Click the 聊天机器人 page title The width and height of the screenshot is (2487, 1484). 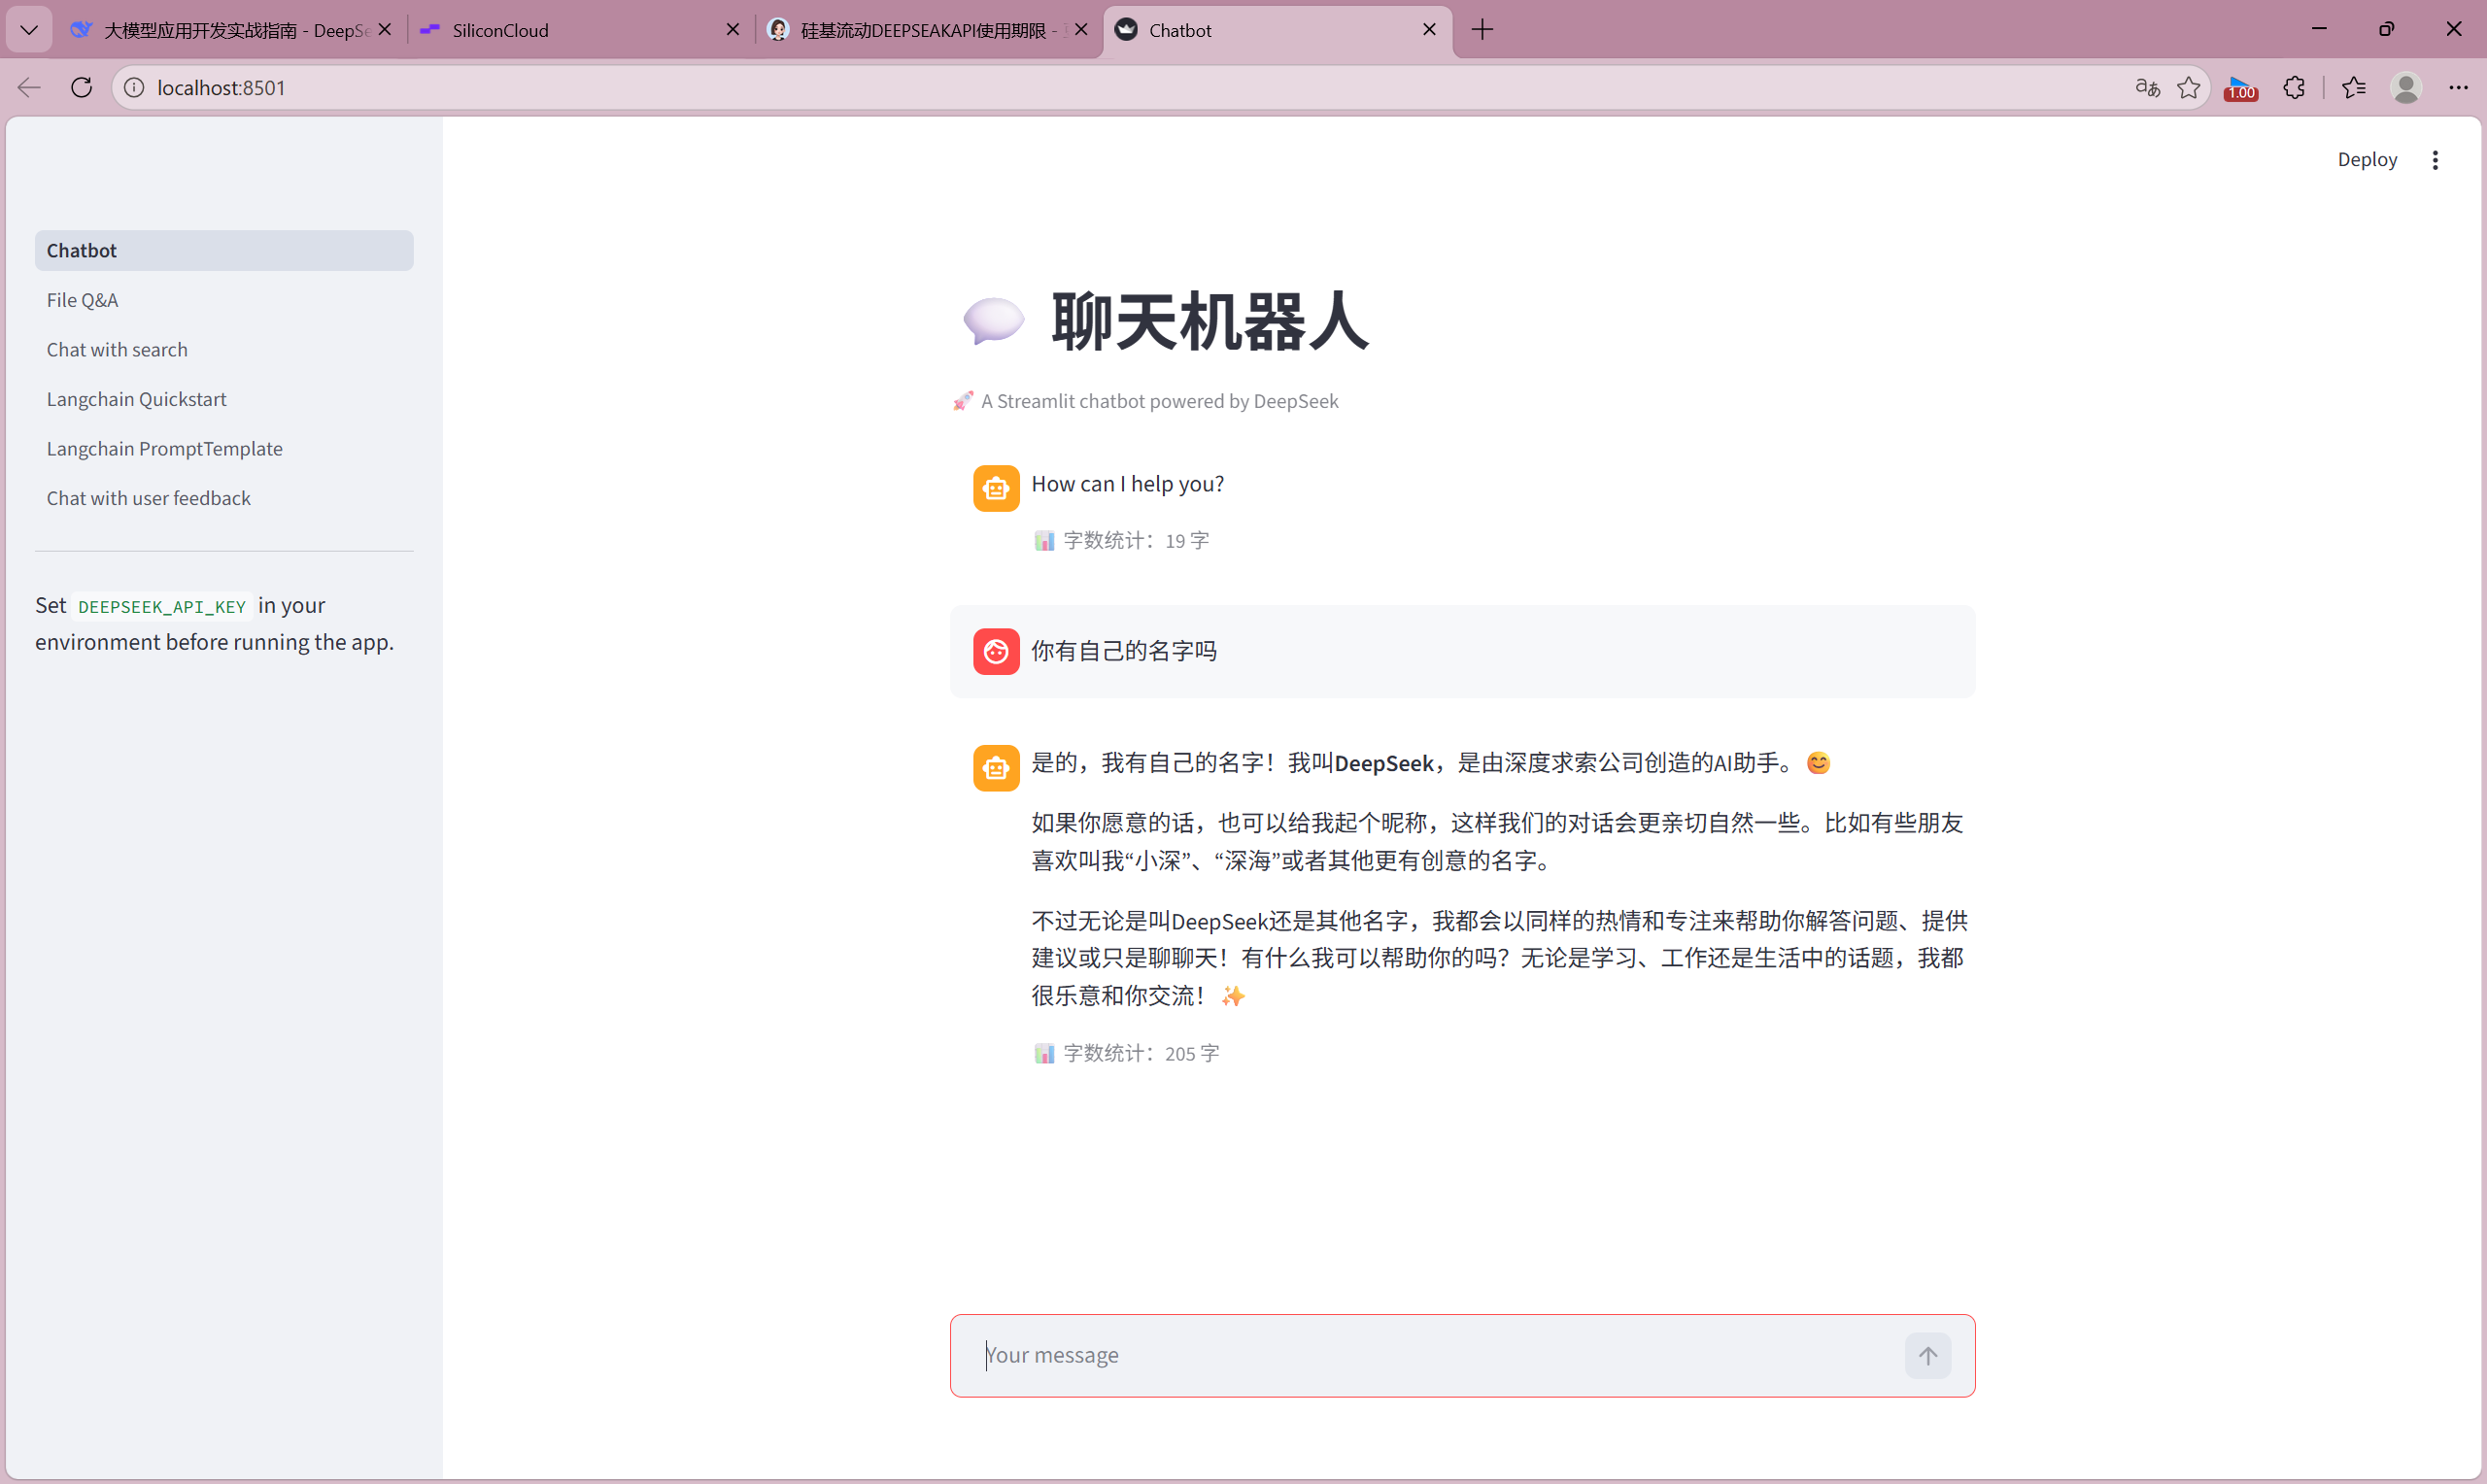pyautogui.click(x=1209, y=322)
